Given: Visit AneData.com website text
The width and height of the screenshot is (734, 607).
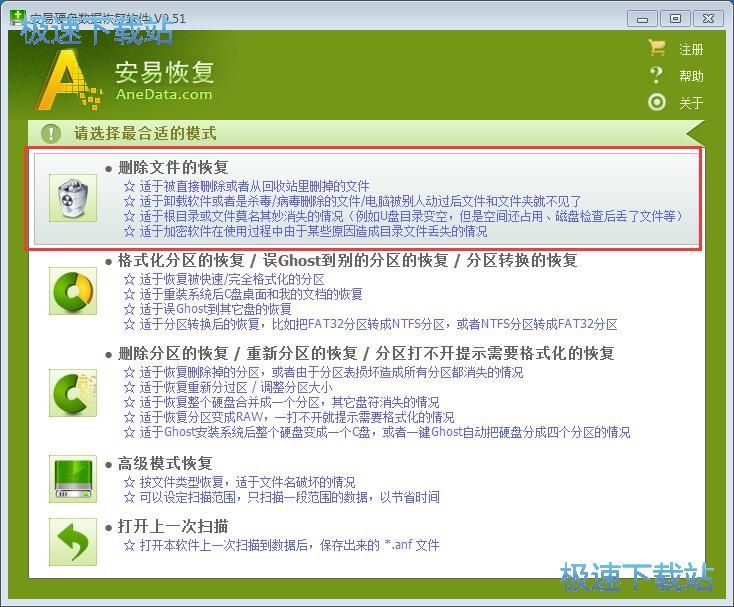Looking at the screenshot, I should (164, 94).
